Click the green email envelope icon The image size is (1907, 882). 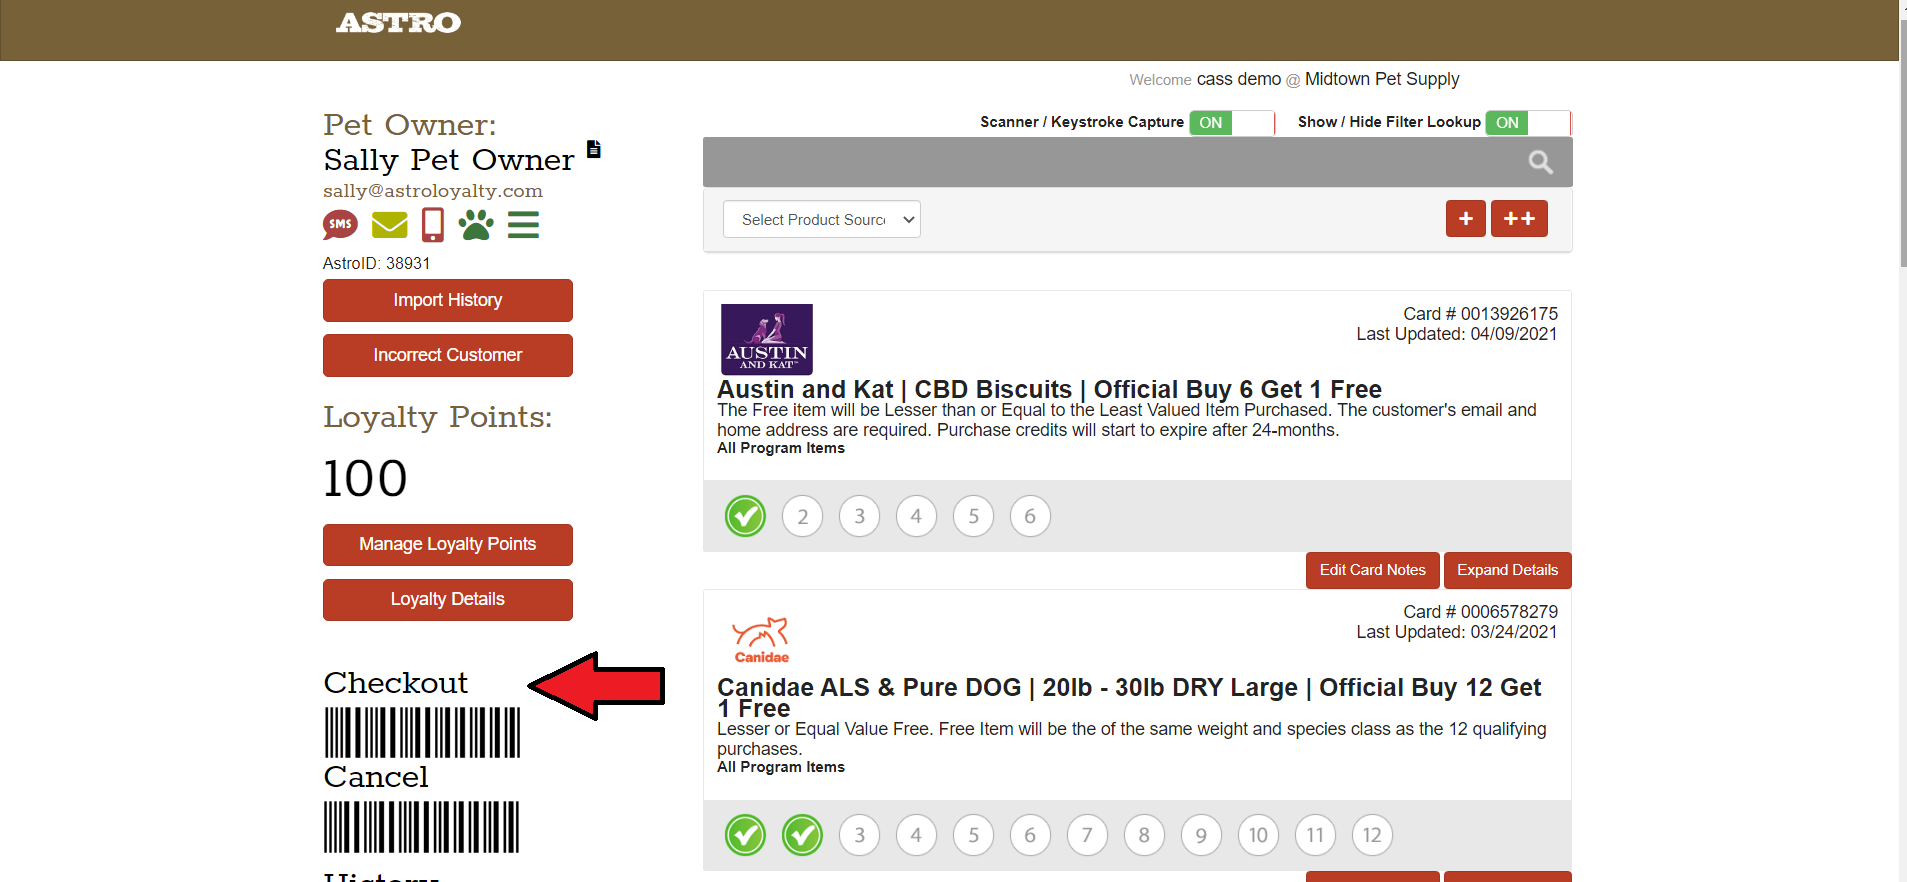pos(389,225)
